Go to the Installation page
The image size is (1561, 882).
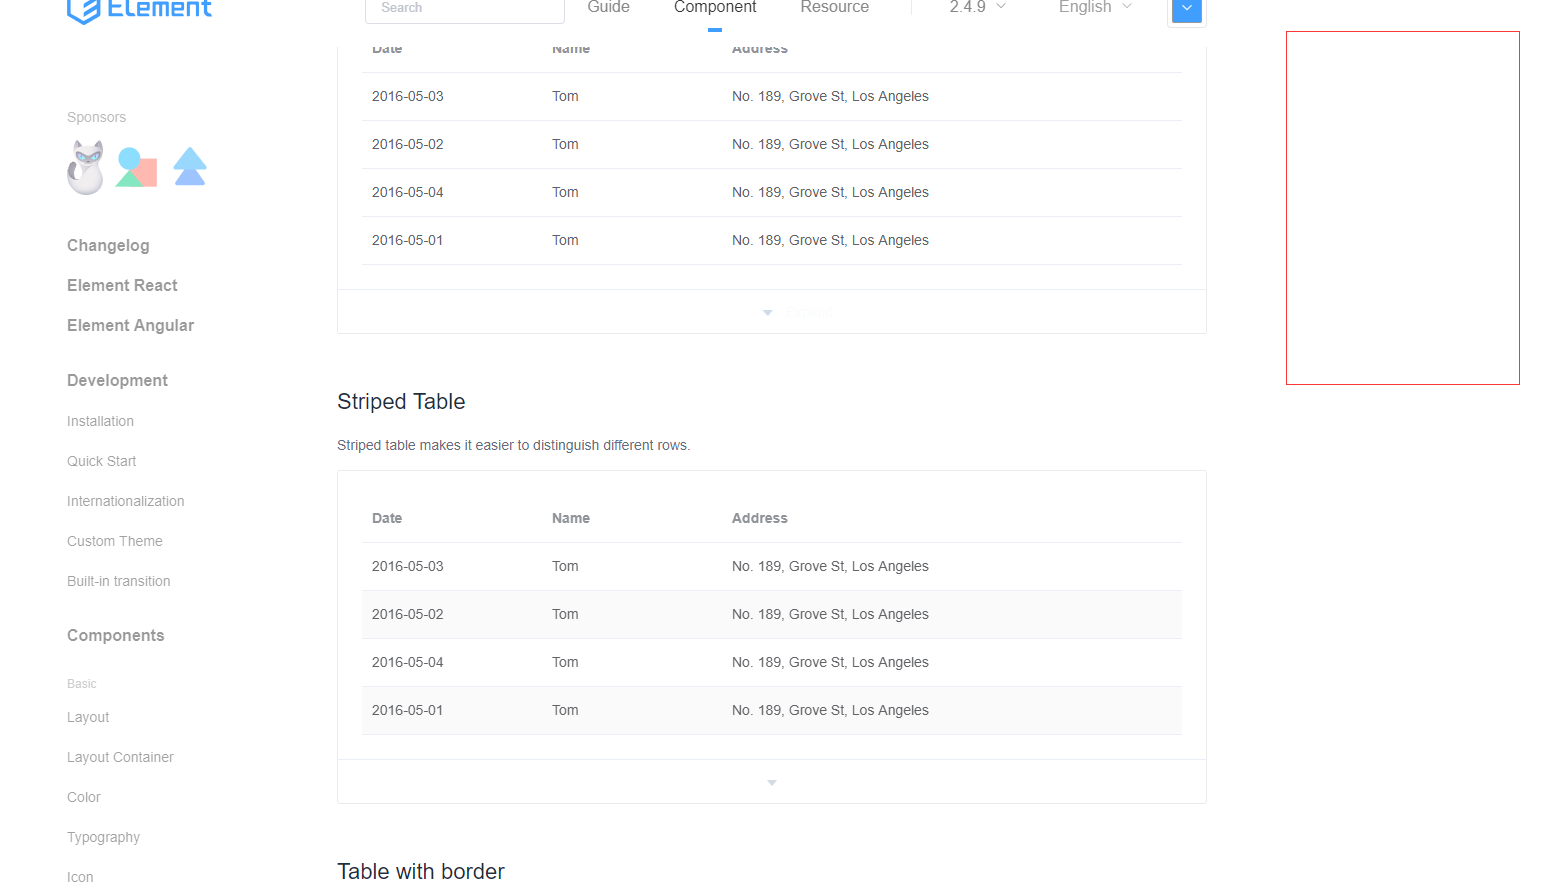[100, 422]
